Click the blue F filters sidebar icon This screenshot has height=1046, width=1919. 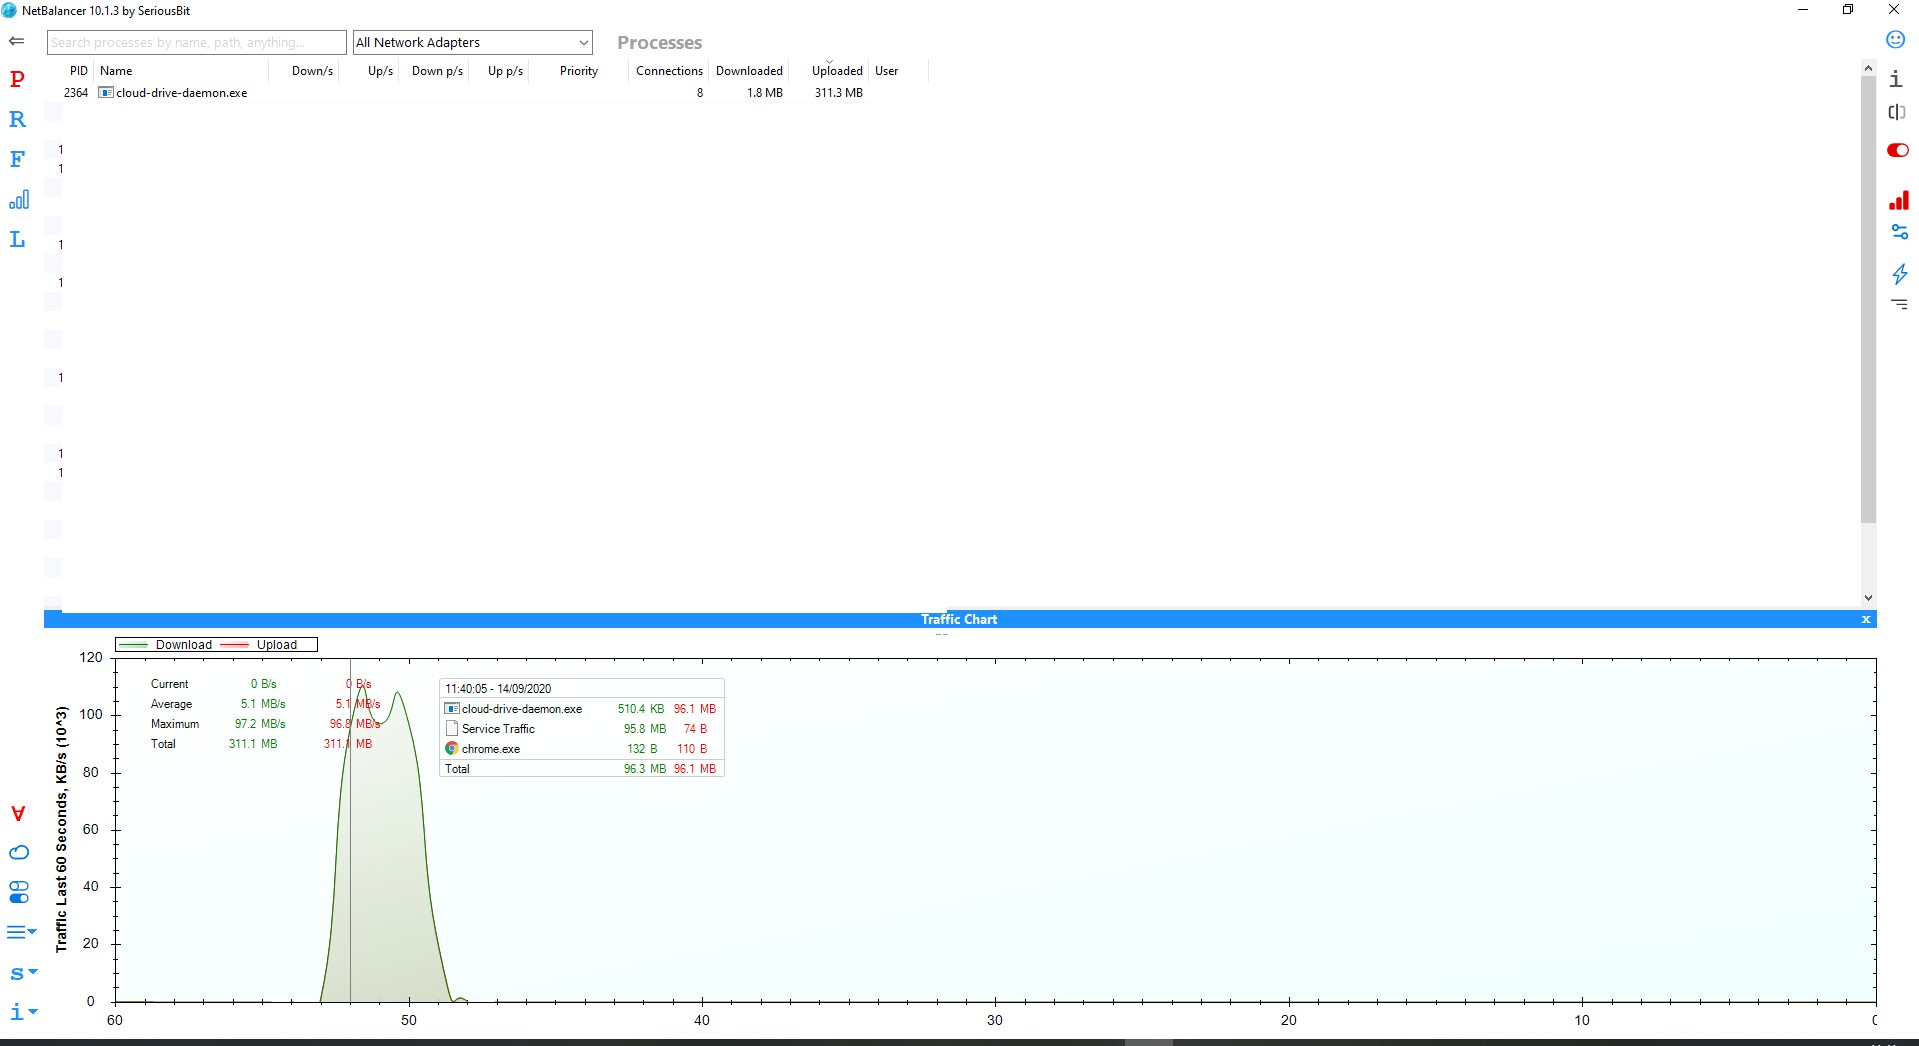pyautogui.click(x=17, y=159)
